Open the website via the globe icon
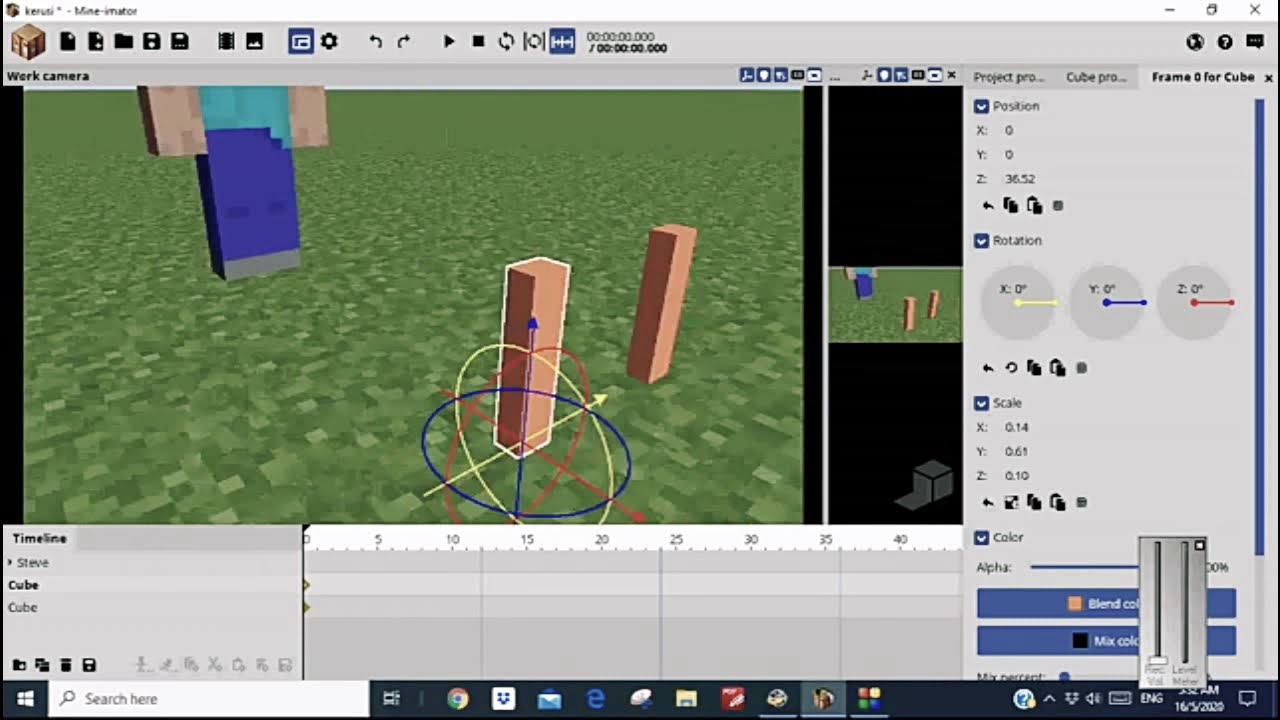 click(1194, 42)
